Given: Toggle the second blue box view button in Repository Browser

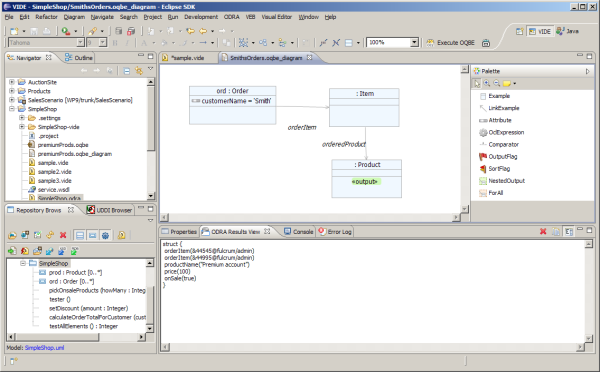Looking at the screenshot, I should pyautogui.click(x=93, y=235).
